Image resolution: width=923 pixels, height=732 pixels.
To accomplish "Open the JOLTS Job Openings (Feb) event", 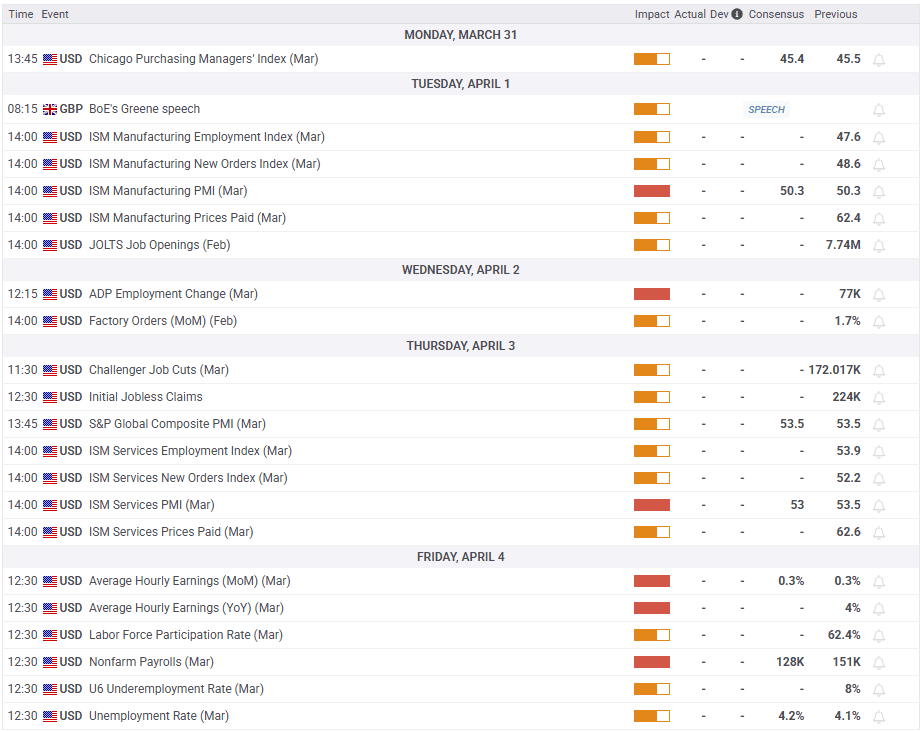I will (x=160, y=245).
